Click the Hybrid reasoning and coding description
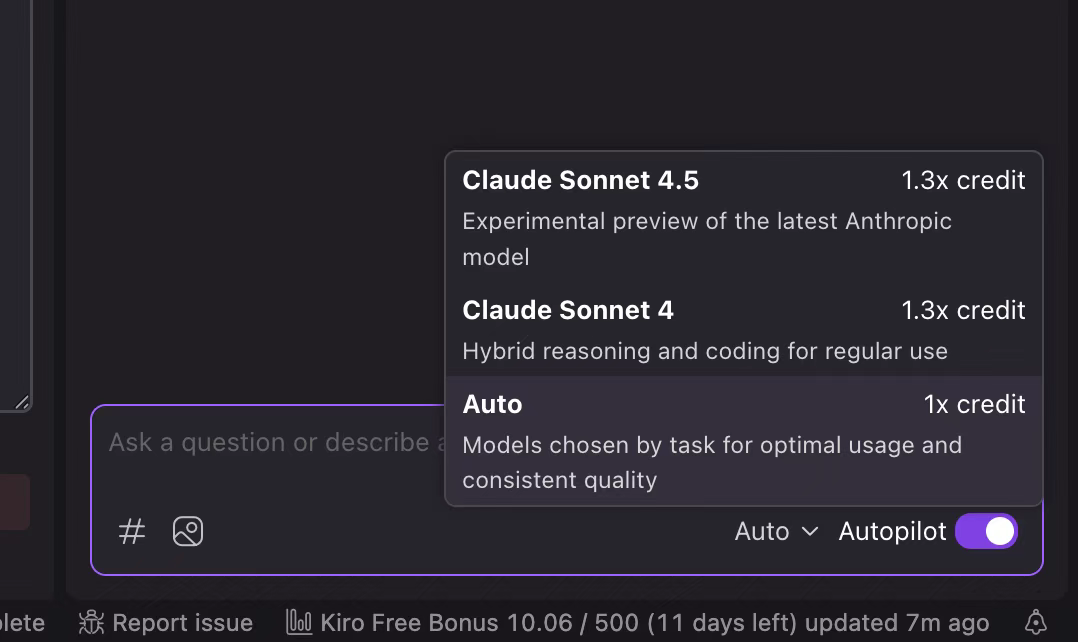 (705, 351)
